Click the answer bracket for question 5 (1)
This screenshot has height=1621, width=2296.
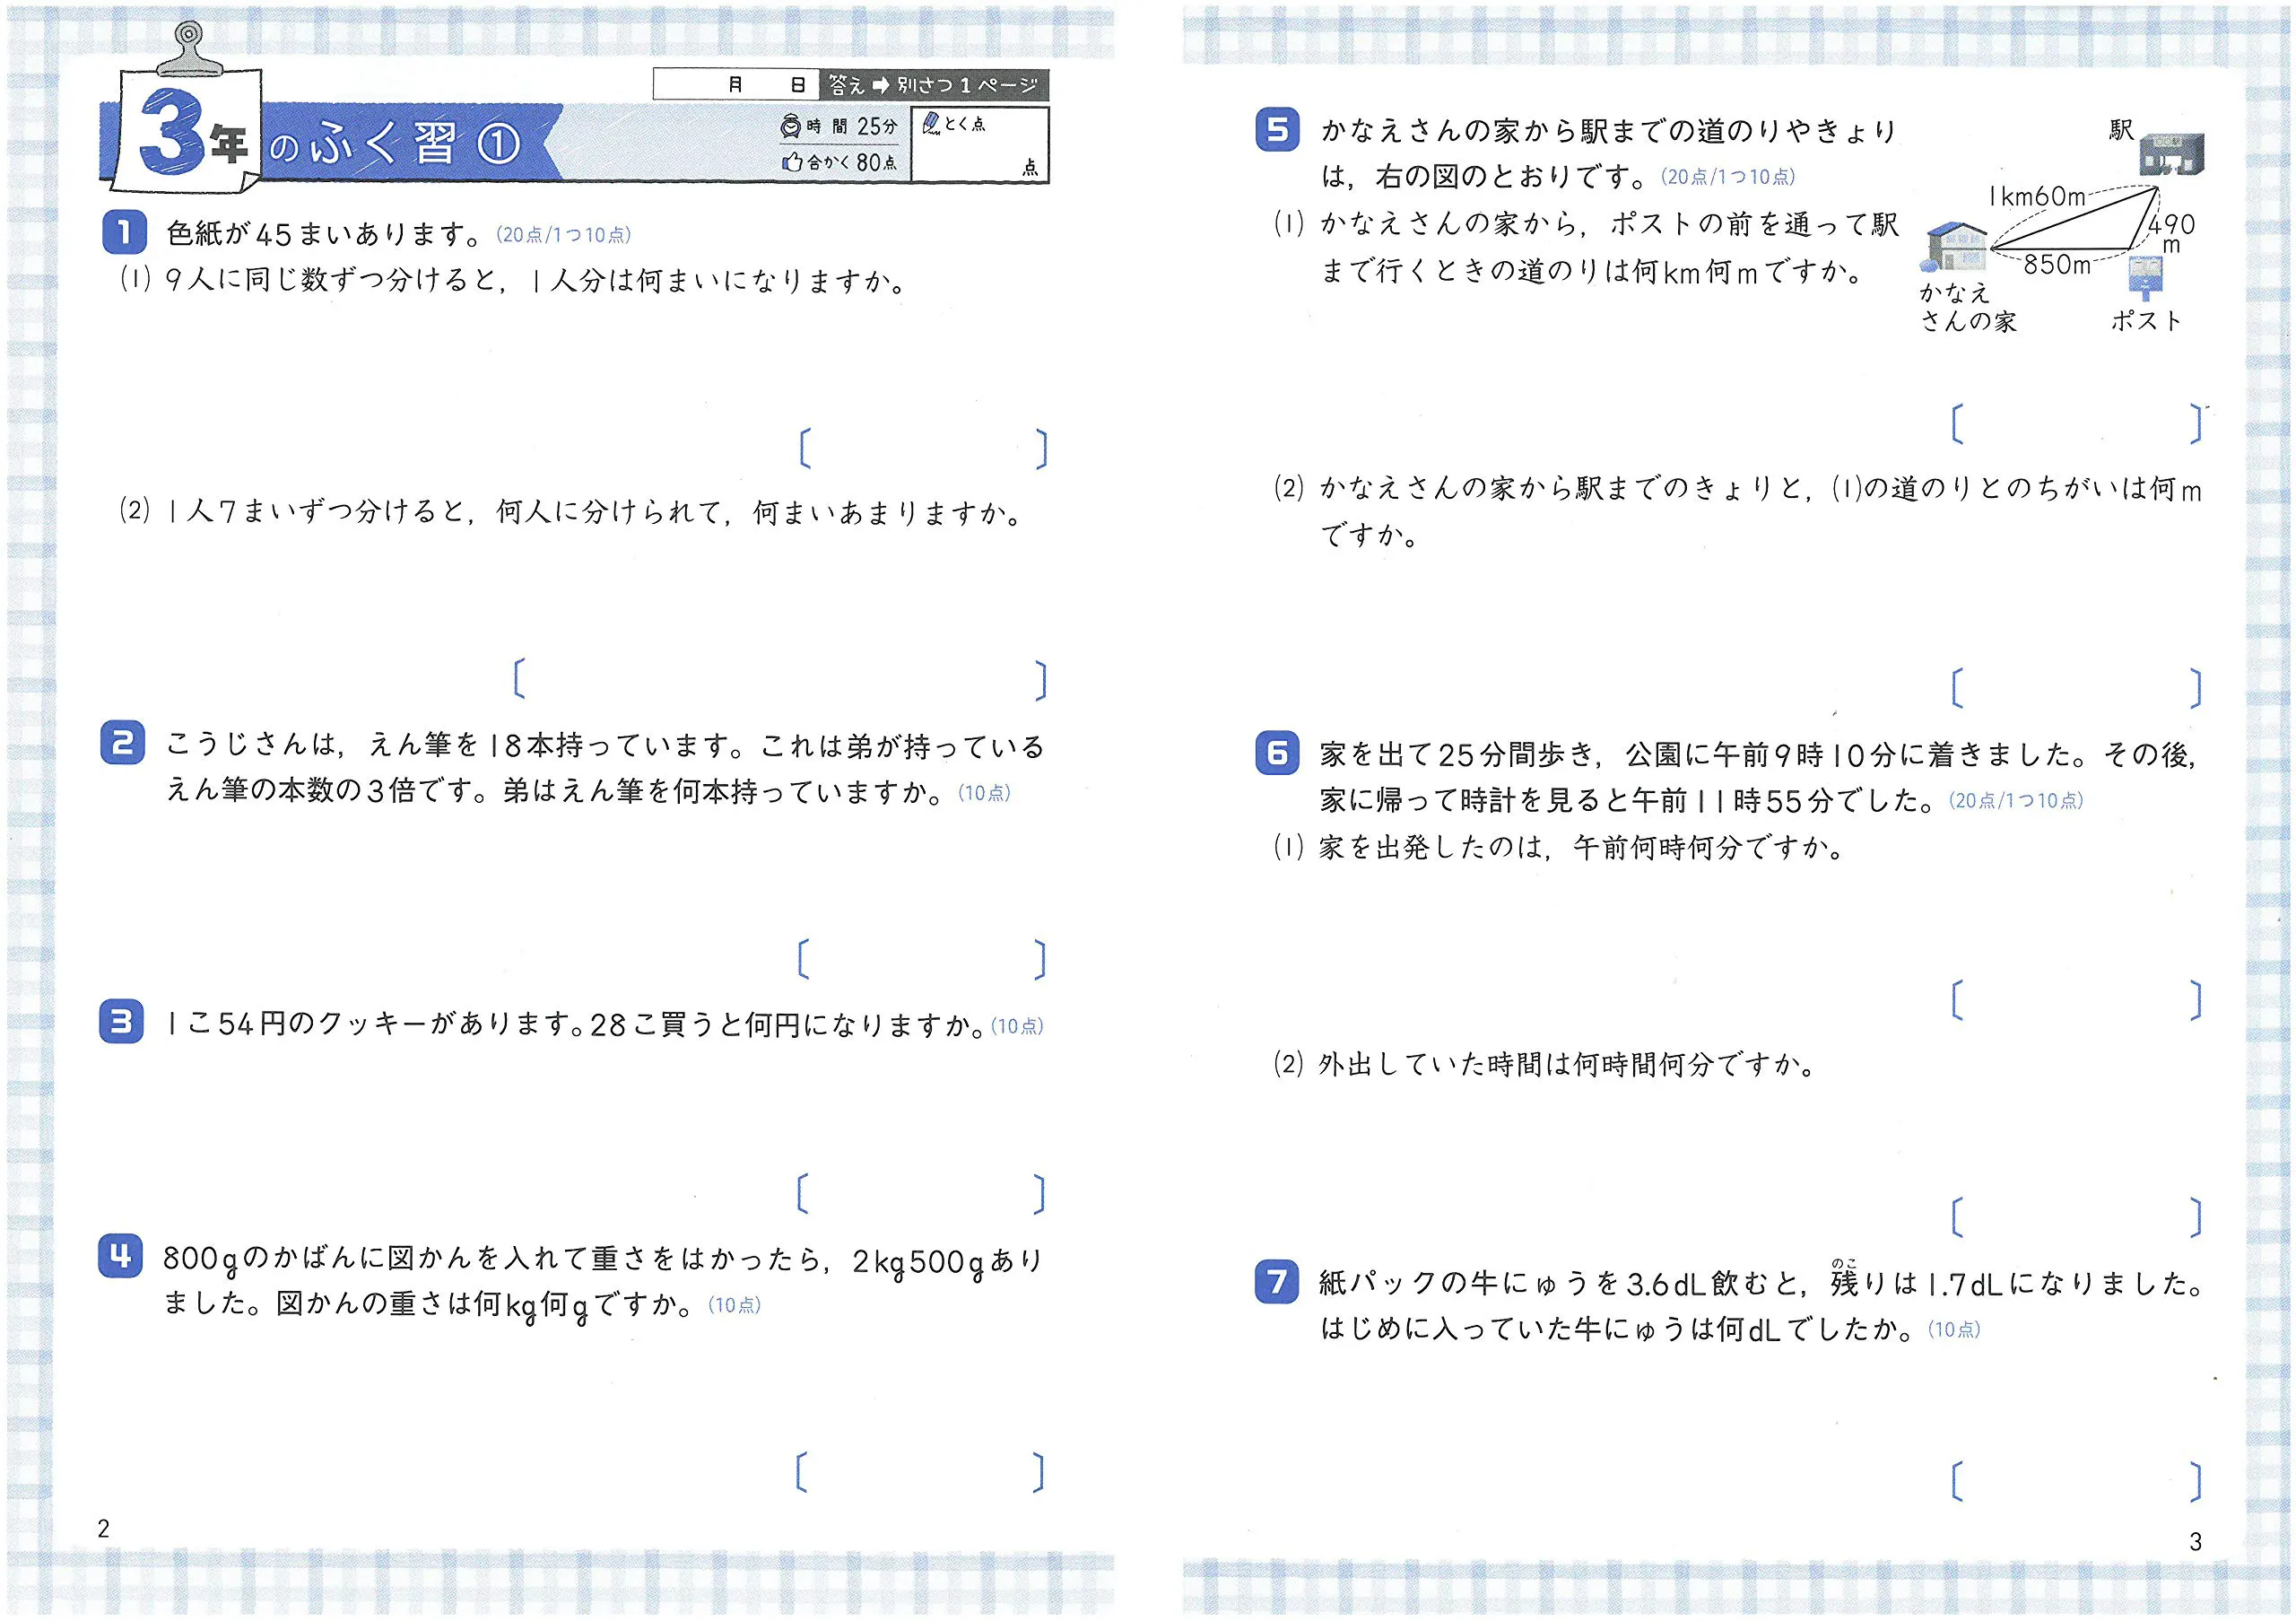(2077, 424)
